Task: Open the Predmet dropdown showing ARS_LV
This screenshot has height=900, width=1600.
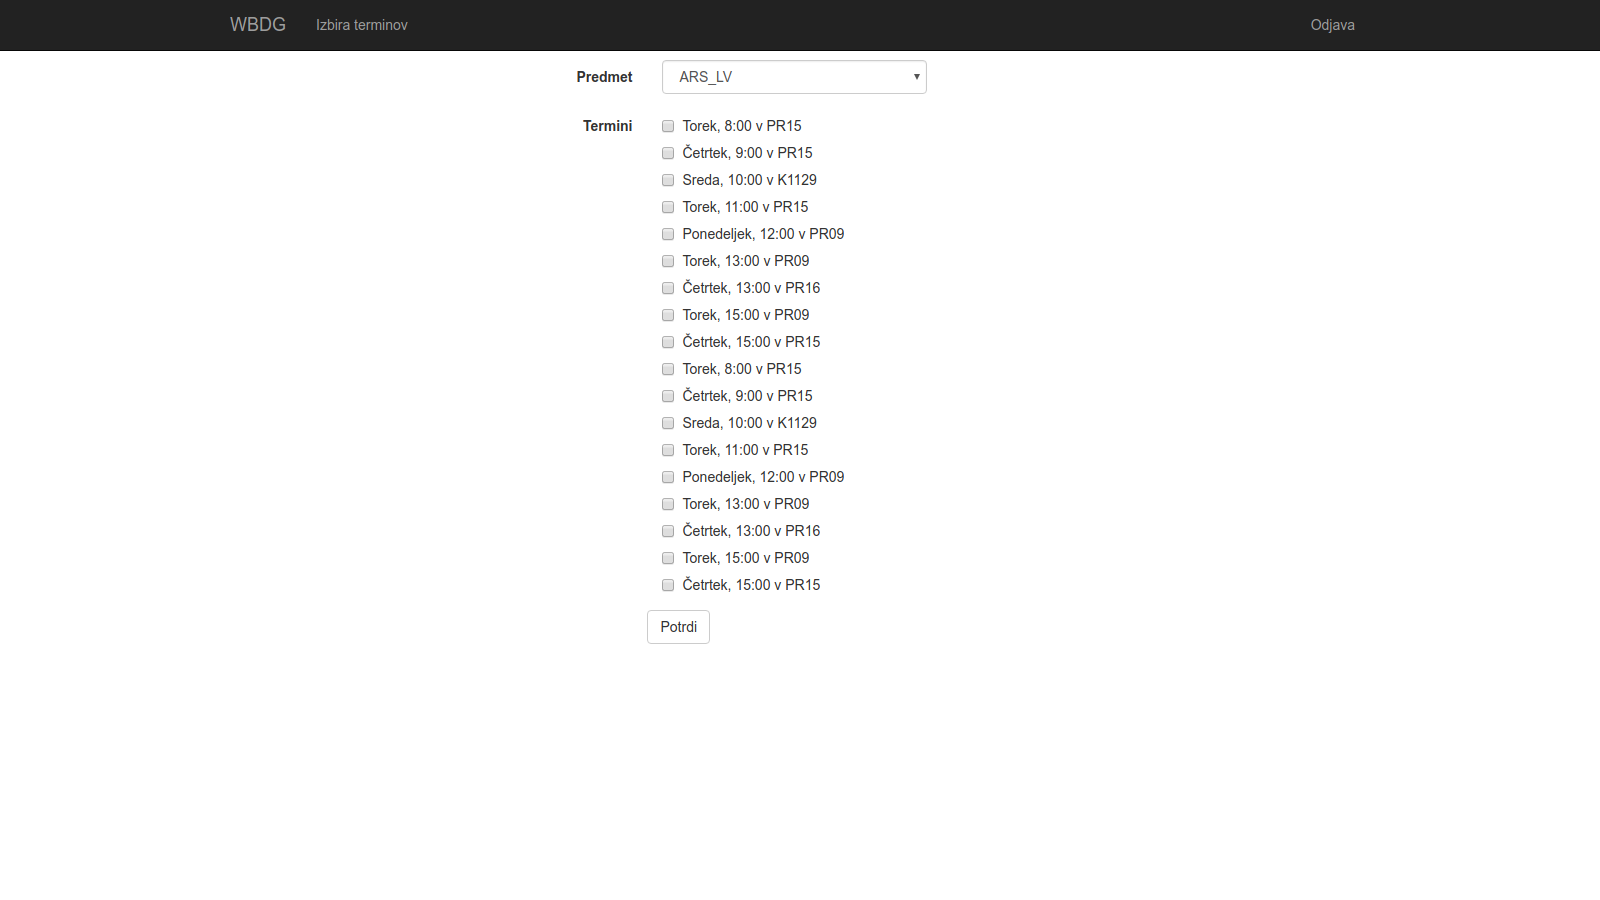Action: point(794,77)
